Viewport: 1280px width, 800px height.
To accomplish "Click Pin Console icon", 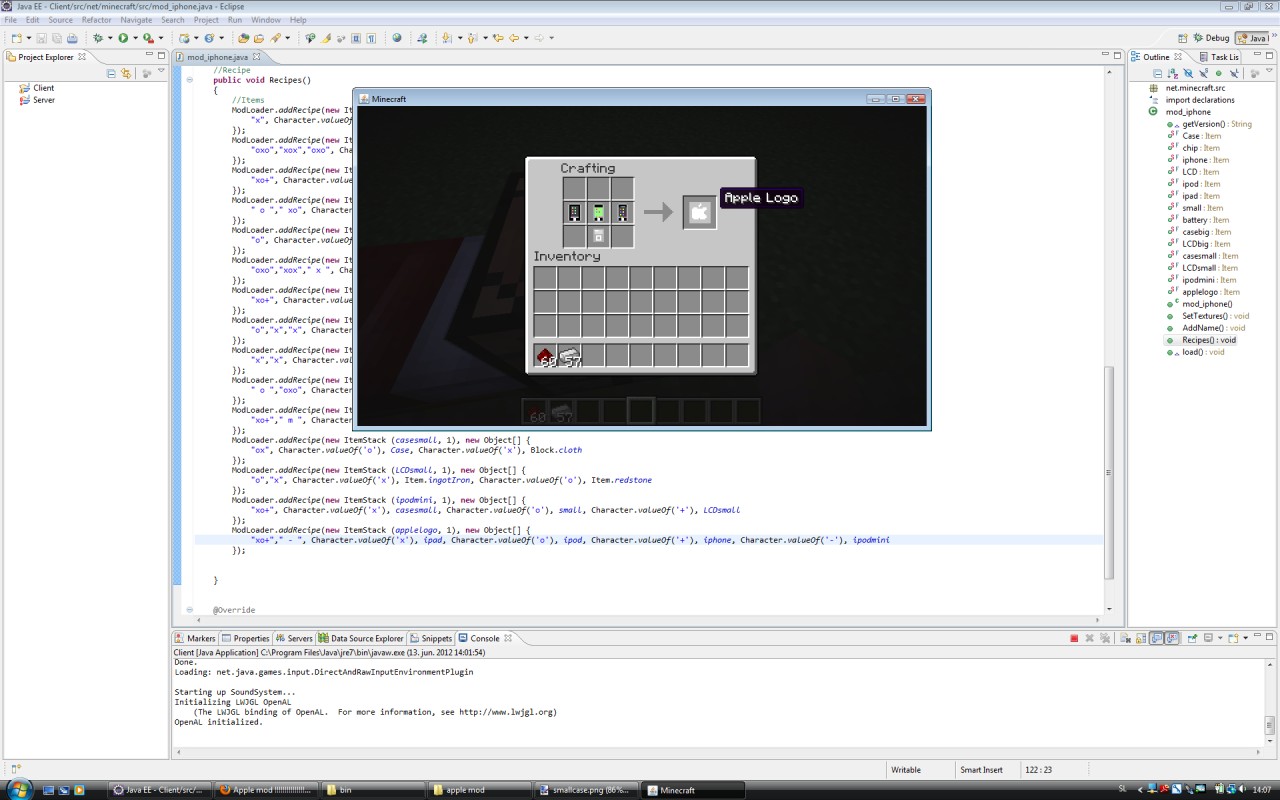I will click(x=1192, y=638).
